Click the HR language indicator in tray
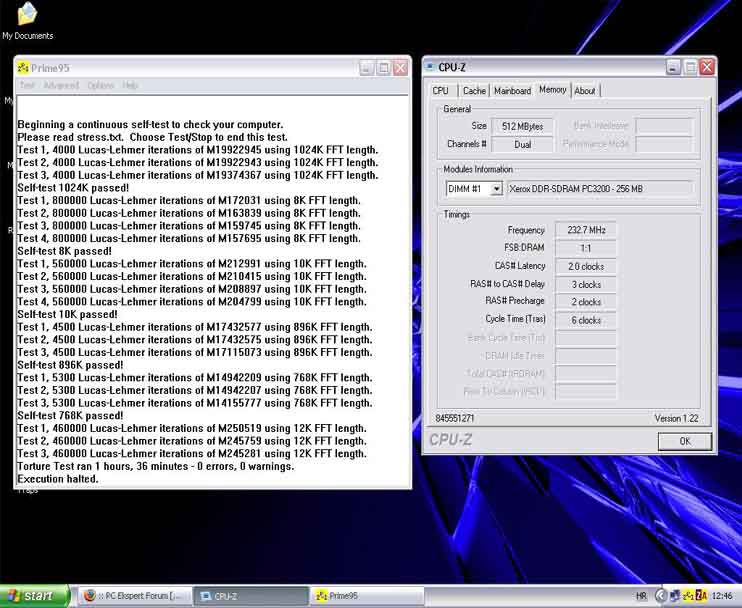 pyautogui.click(x=641, y=596)
